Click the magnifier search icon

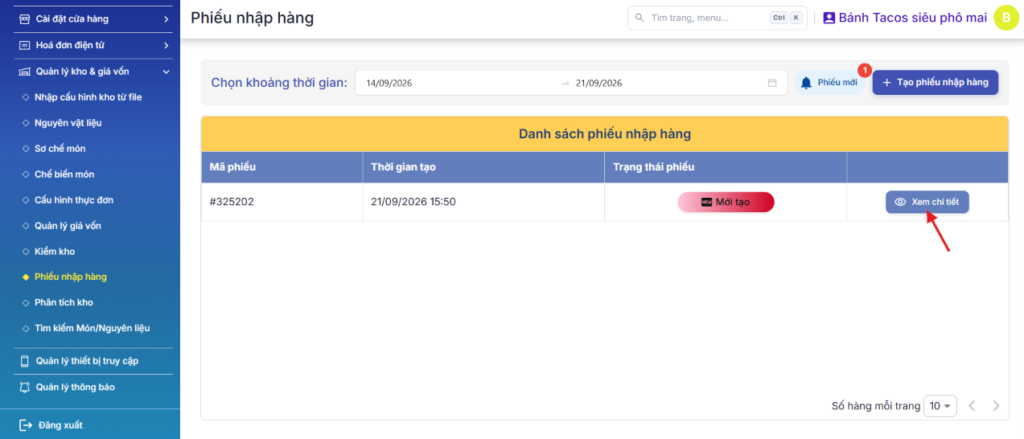(639, 18)
